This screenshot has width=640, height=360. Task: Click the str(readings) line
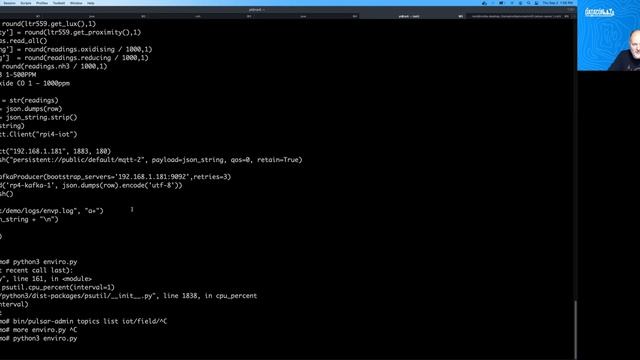pos(29,100)
